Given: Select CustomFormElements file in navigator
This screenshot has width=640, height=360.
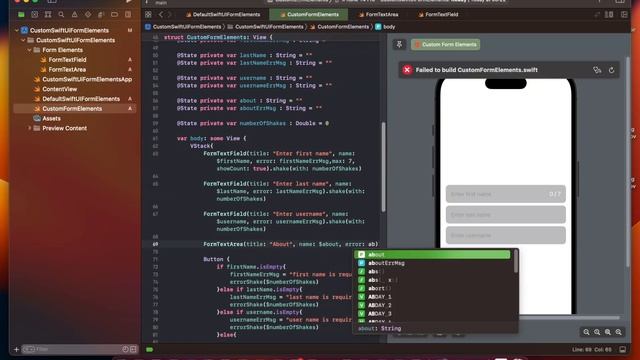Looking at the screenshot, I should click(x=75, y=109).
